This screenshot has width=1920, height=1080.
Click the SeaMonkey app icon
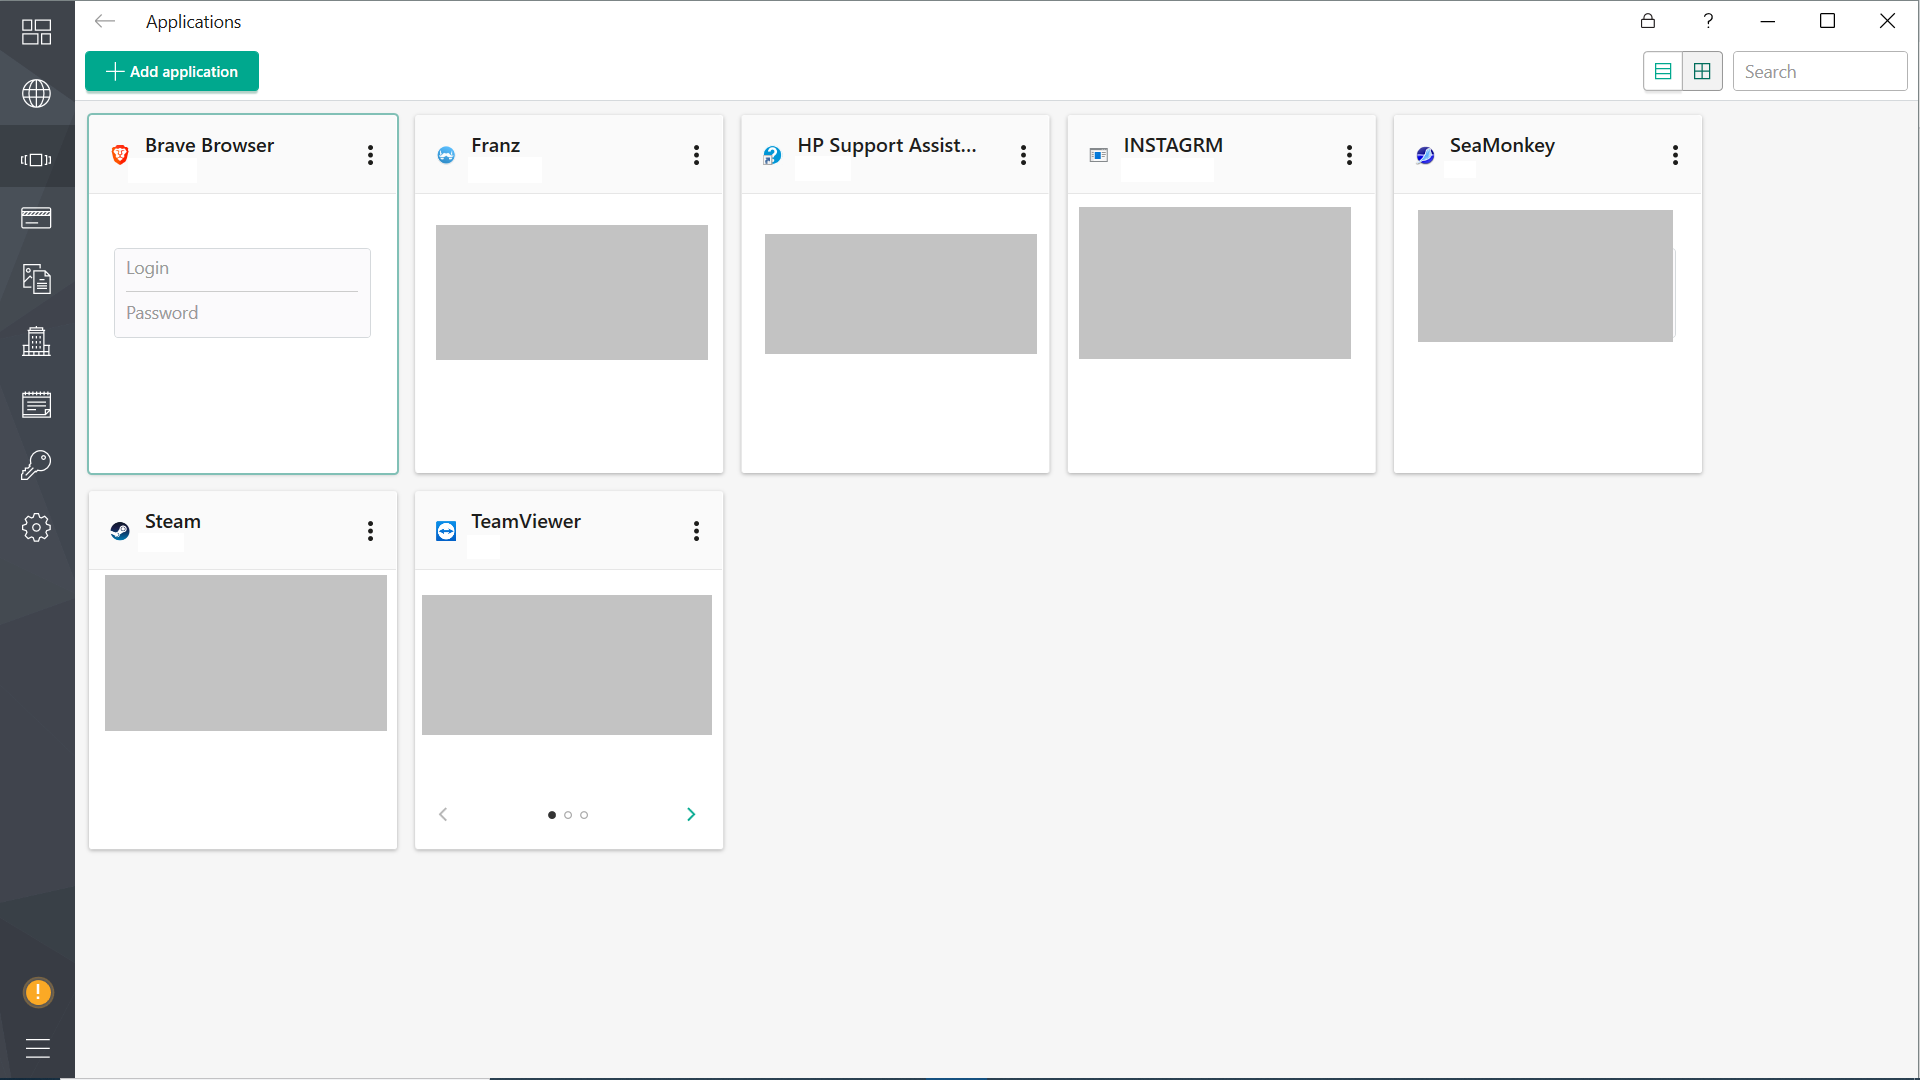(1425, 155)
